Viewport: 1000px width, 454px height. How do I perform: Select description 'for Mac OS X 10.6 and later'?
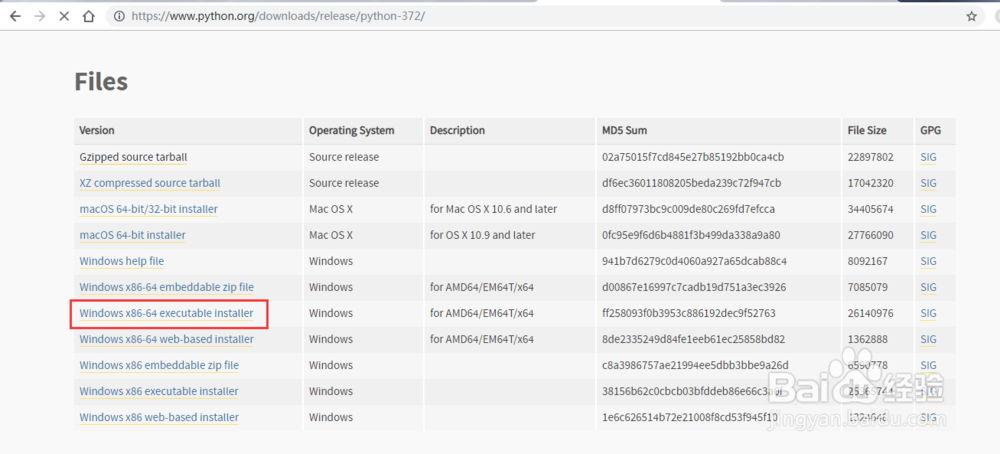tap(493, 209)
